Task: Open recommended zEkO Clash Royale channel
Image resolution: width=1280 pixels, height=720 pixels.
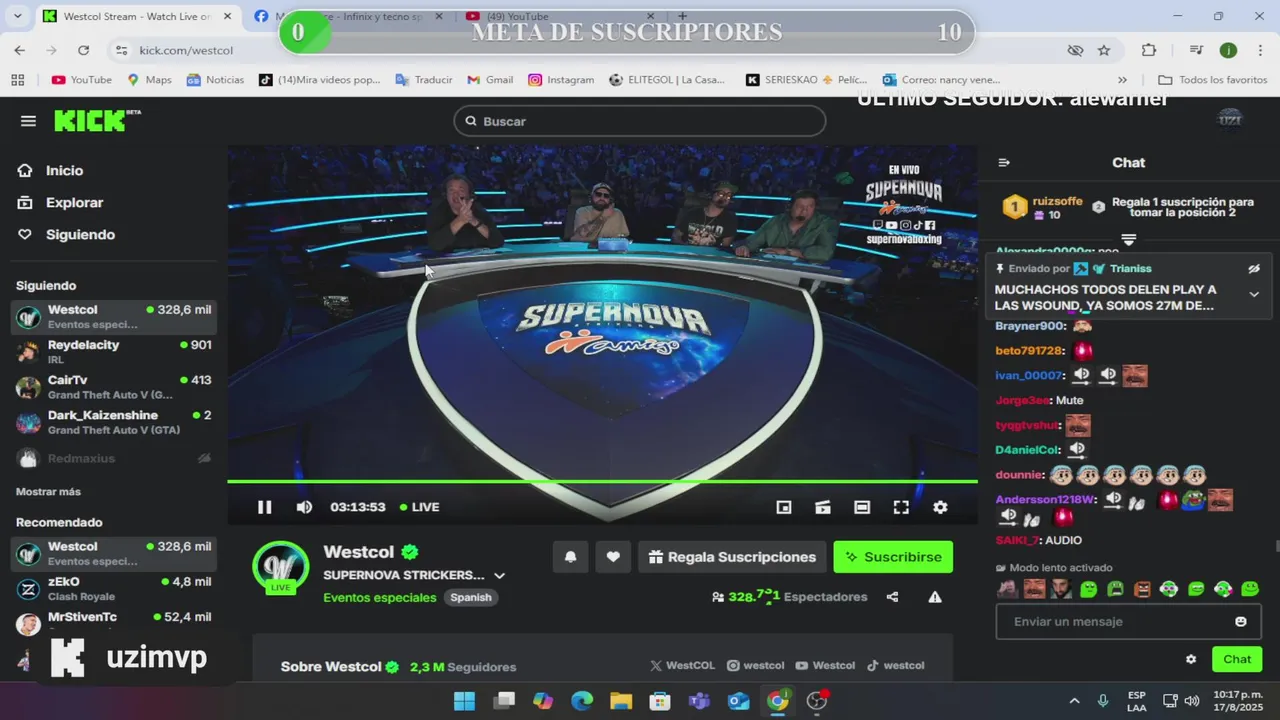Action: tap(114, 589)
